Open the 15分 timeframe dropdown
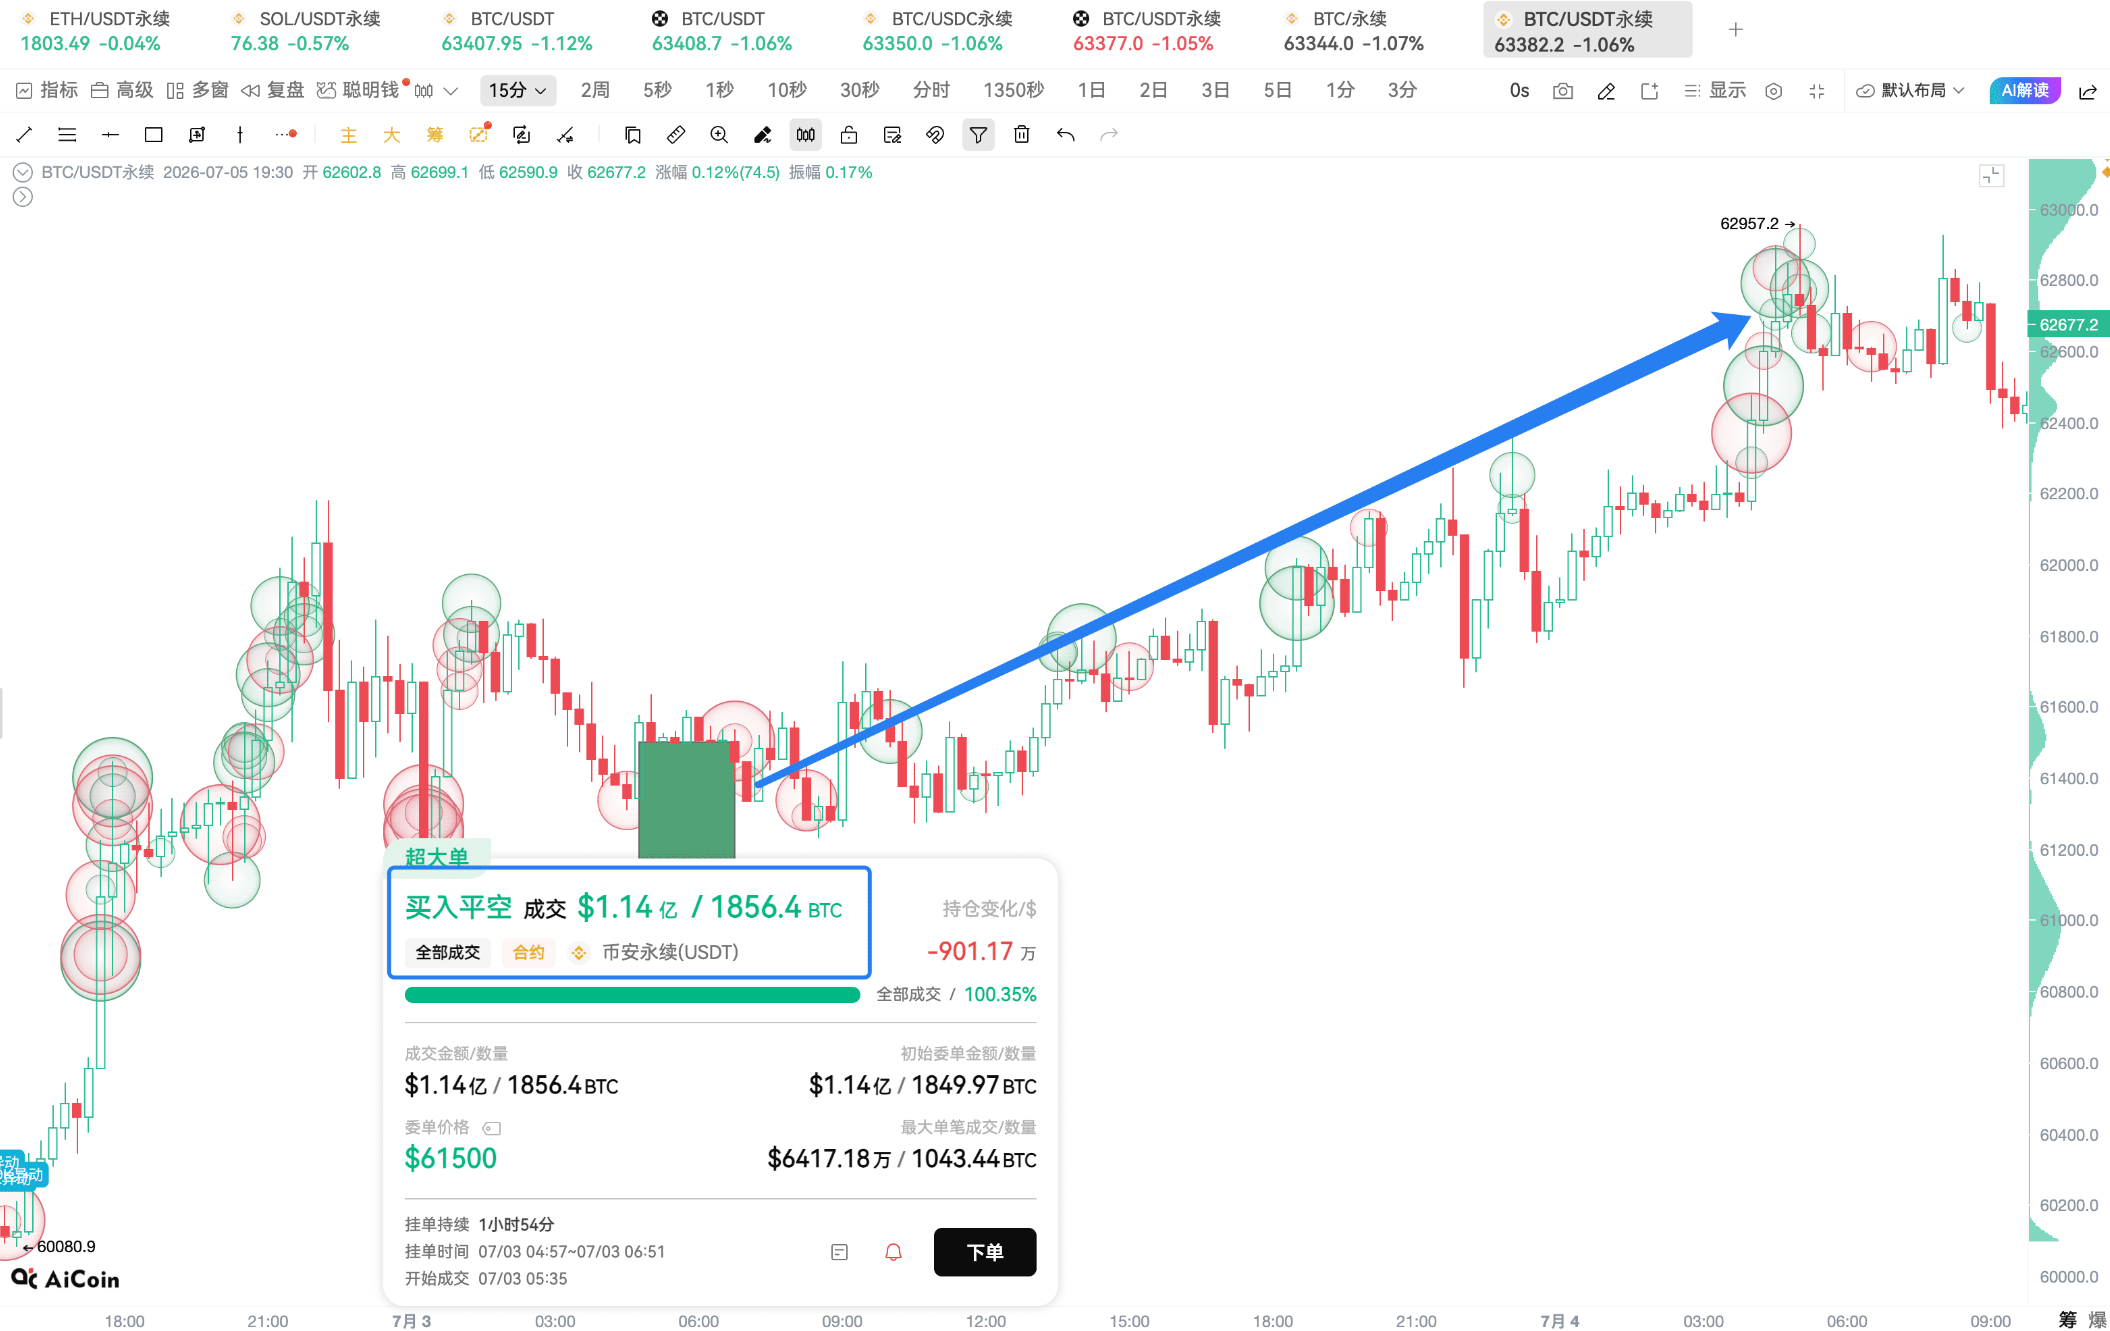This screenshot has width=2110, height=1331. (517, 90)
